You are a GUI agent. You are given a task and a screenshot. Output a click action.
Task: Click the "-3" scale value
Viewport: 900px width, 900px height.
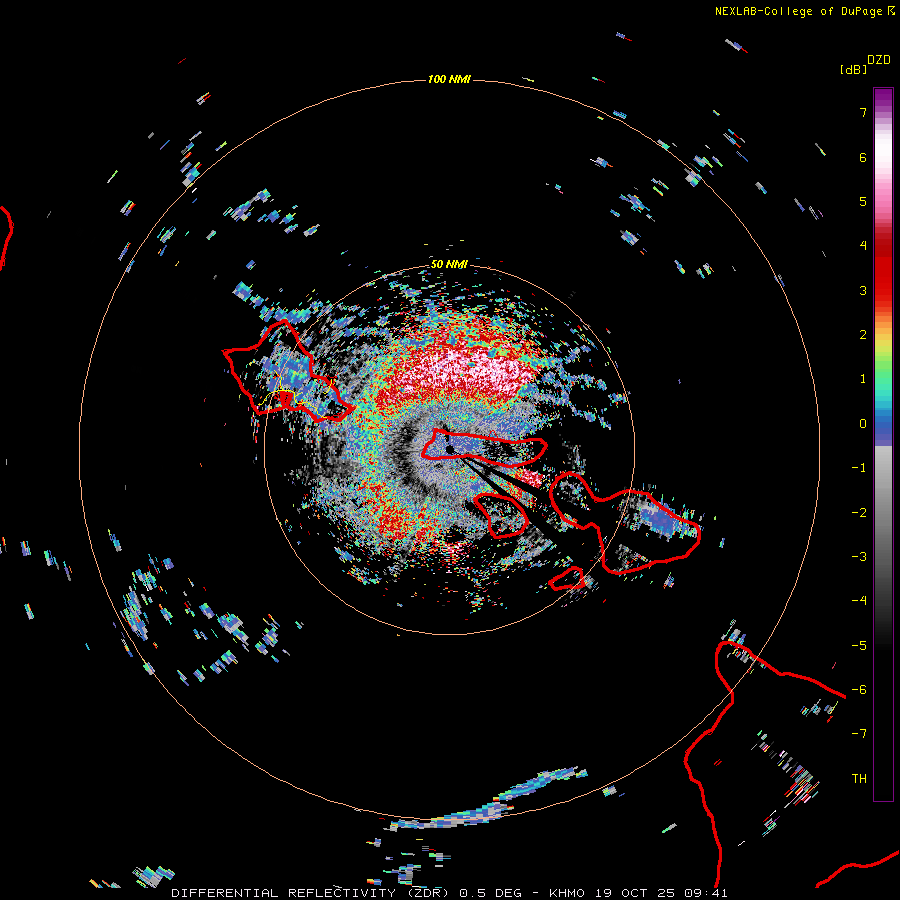[x=859, y=557]
